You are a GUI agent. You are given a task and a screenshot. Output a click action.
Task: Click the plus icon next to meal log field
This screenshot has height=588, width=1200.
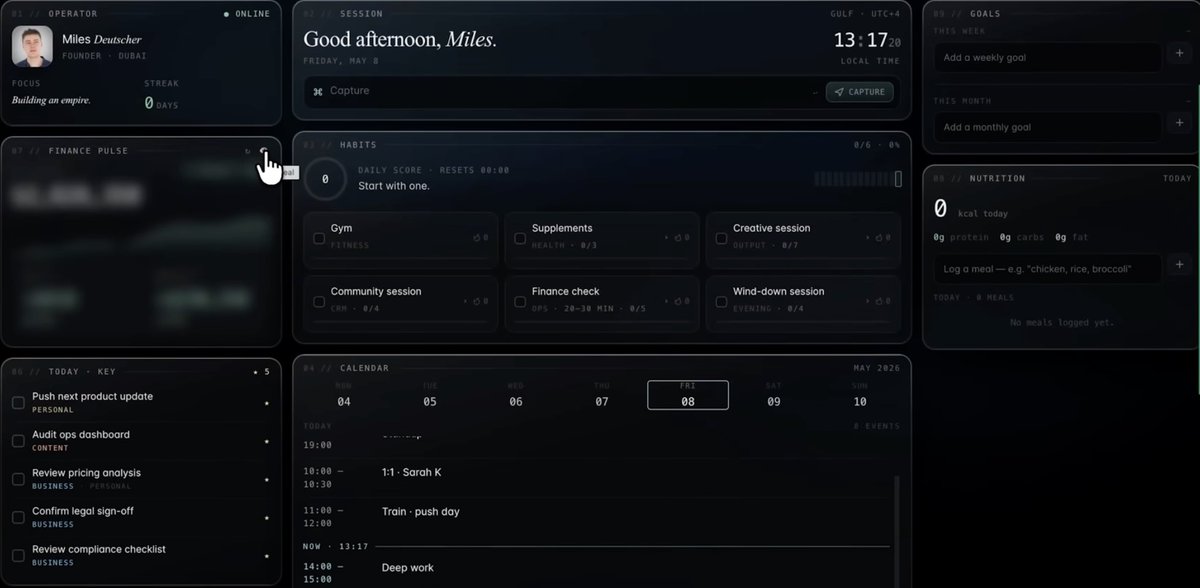tap(1177, 268)
